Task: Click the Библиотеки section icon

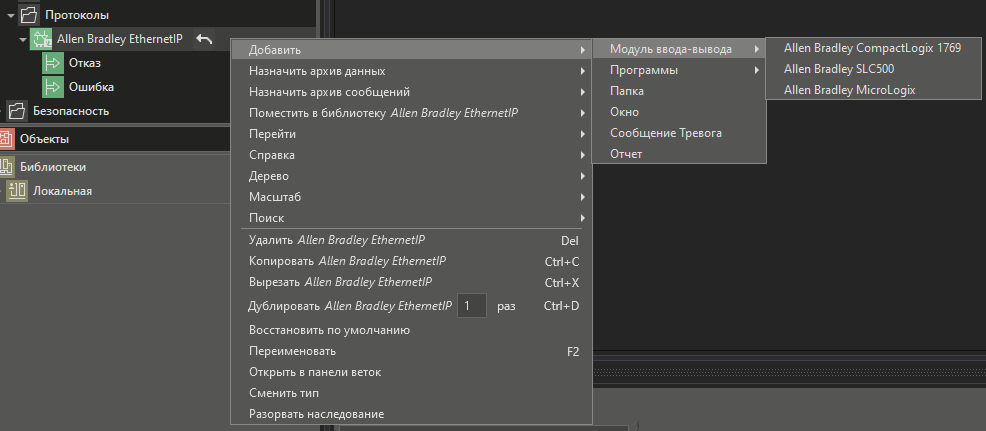Action: [x=6, y=167]
